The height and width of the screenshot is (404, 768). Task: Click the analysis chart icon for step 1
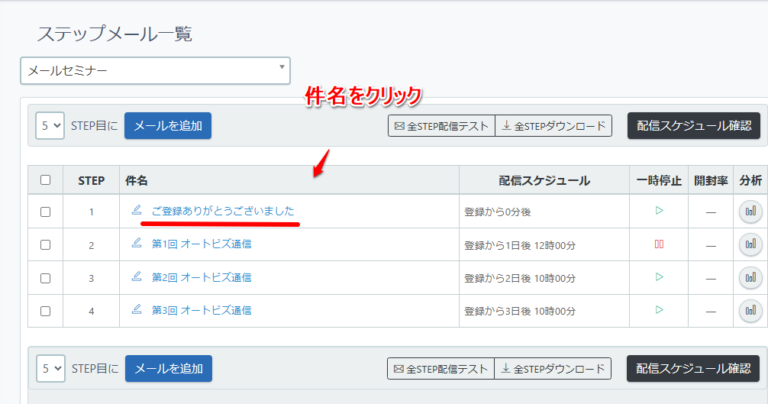coord(749,211)
